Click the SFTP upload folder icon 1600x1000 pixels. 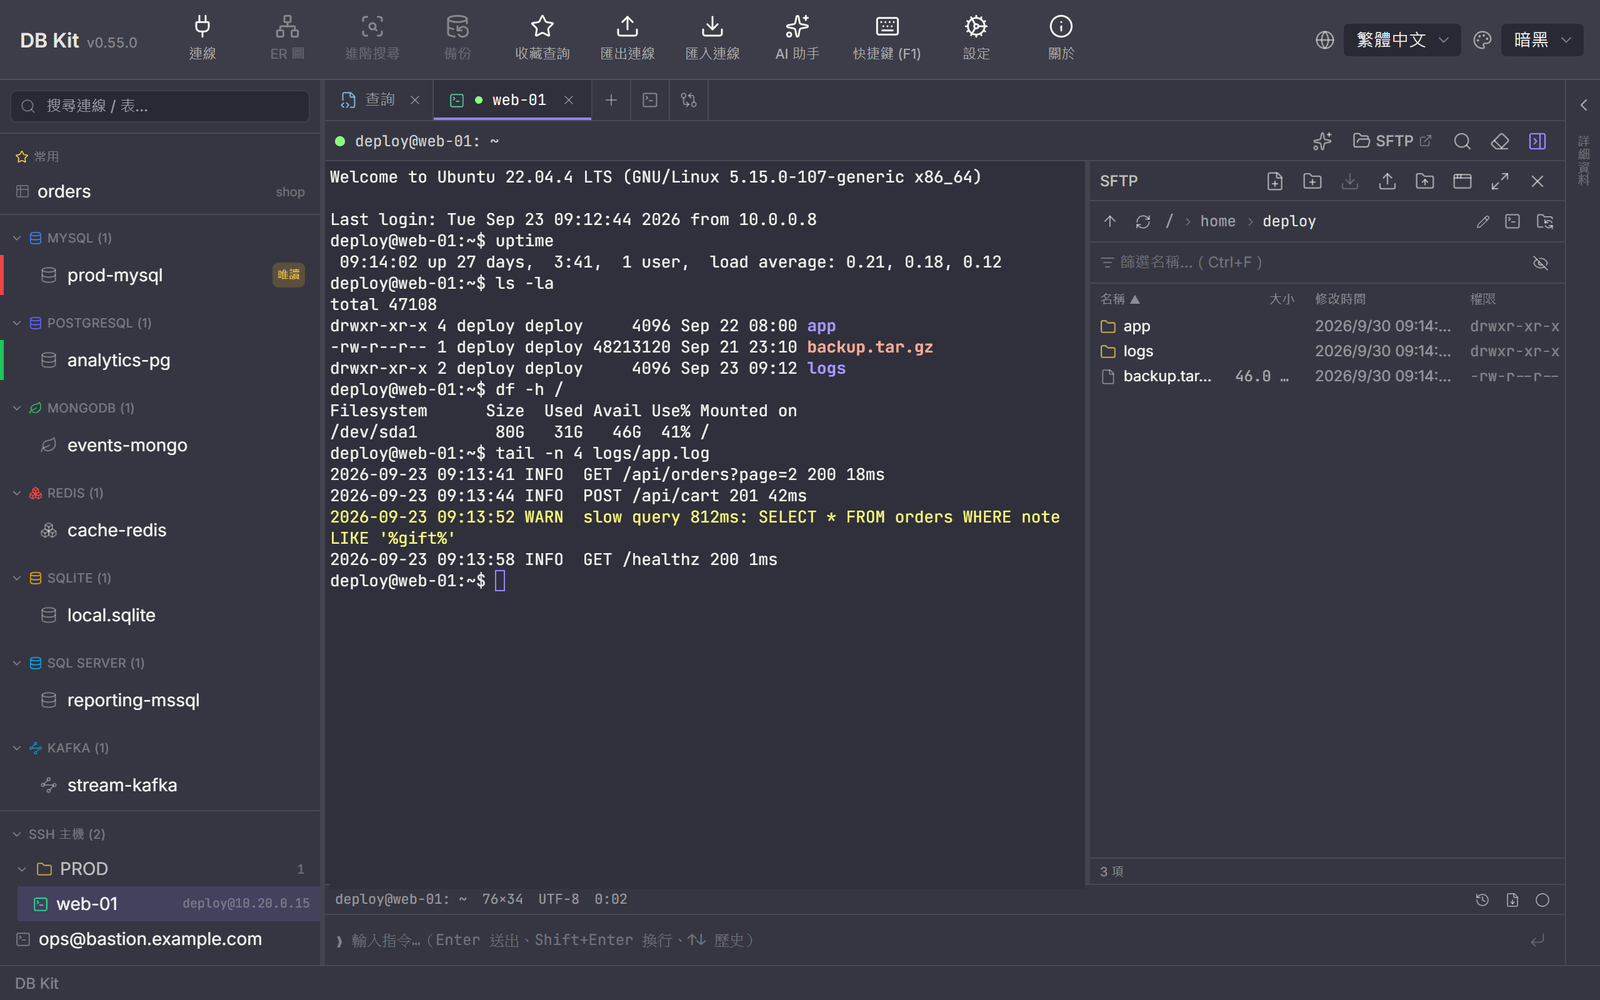pos(1425,181)
